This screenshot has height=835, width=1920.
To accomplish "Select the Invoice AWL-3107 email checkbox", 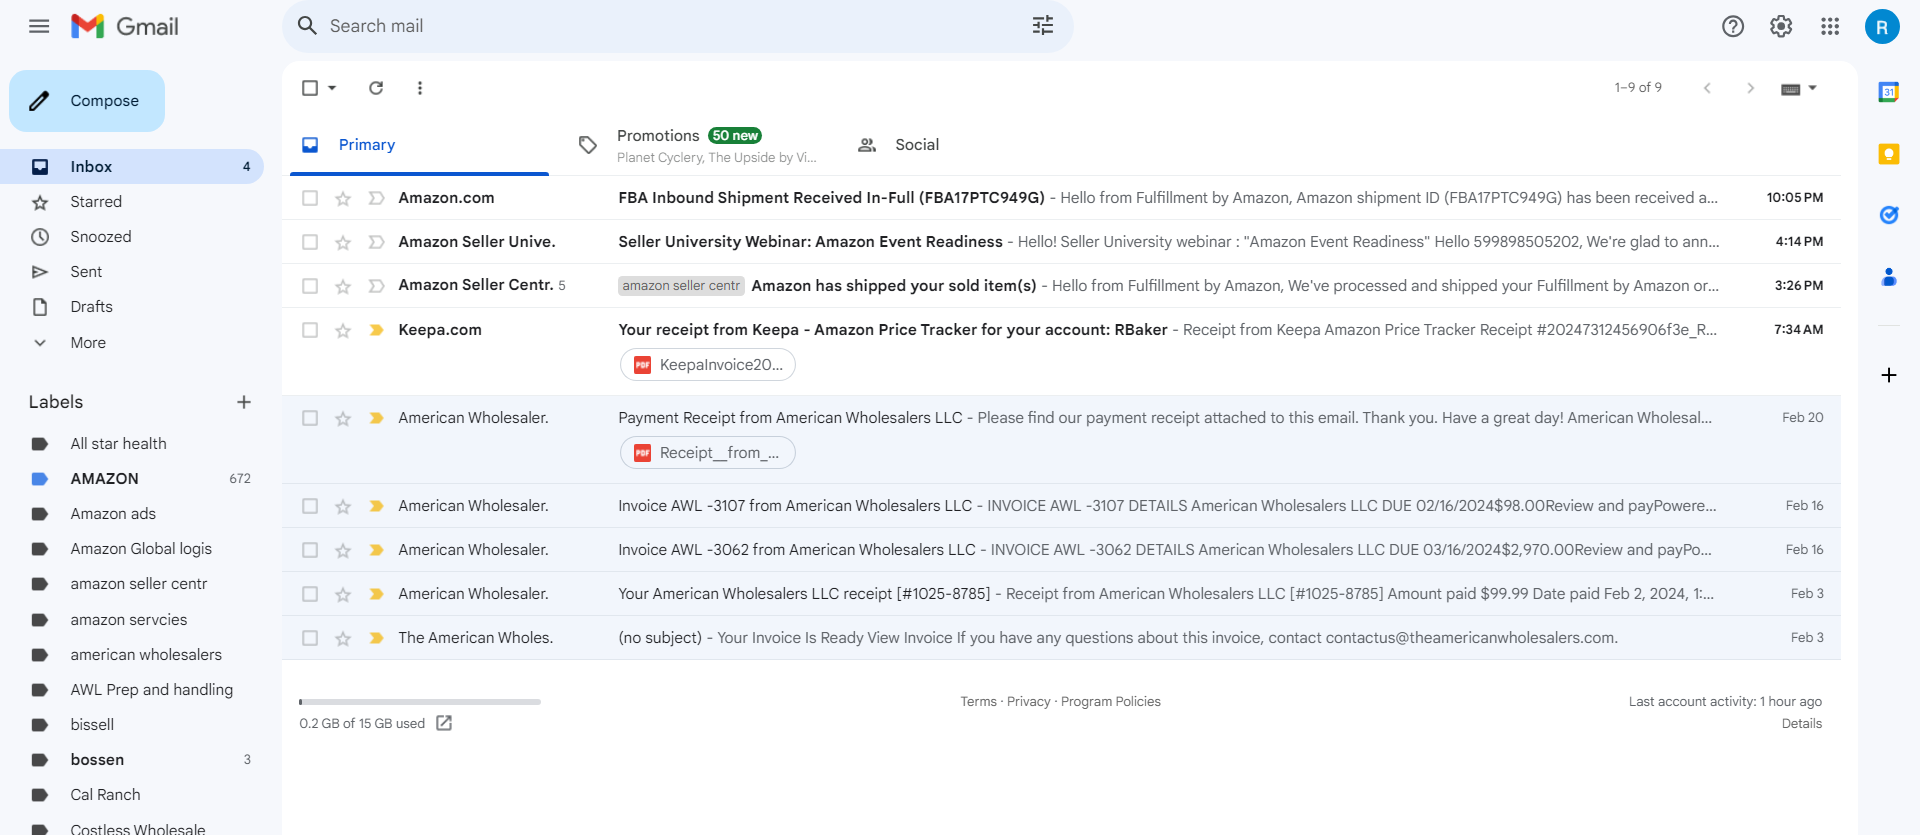I will 310,506.
